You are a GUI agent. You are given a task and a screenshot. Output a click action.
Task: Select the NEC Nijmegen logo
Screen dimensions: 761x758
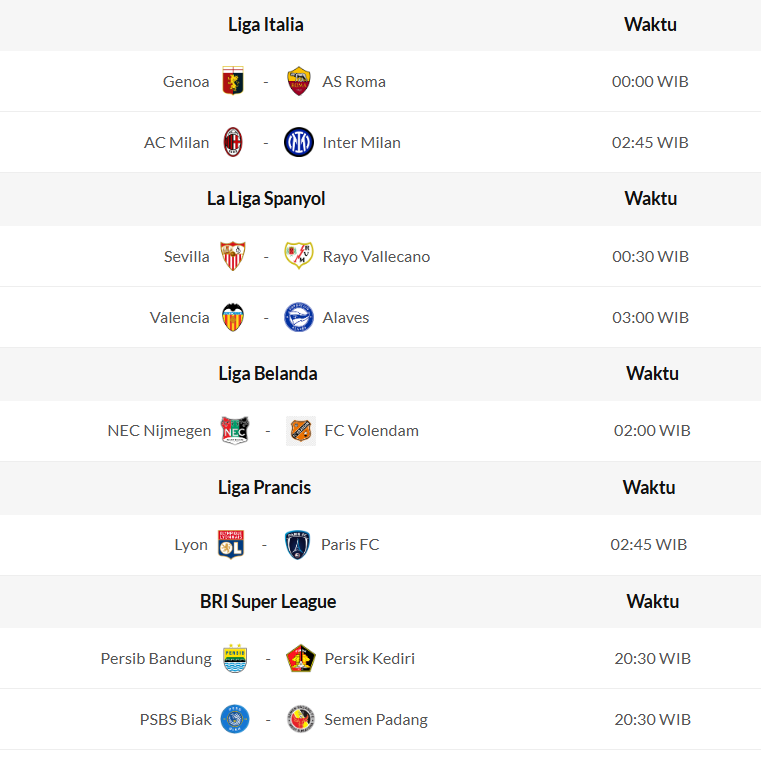coord(235,430)
